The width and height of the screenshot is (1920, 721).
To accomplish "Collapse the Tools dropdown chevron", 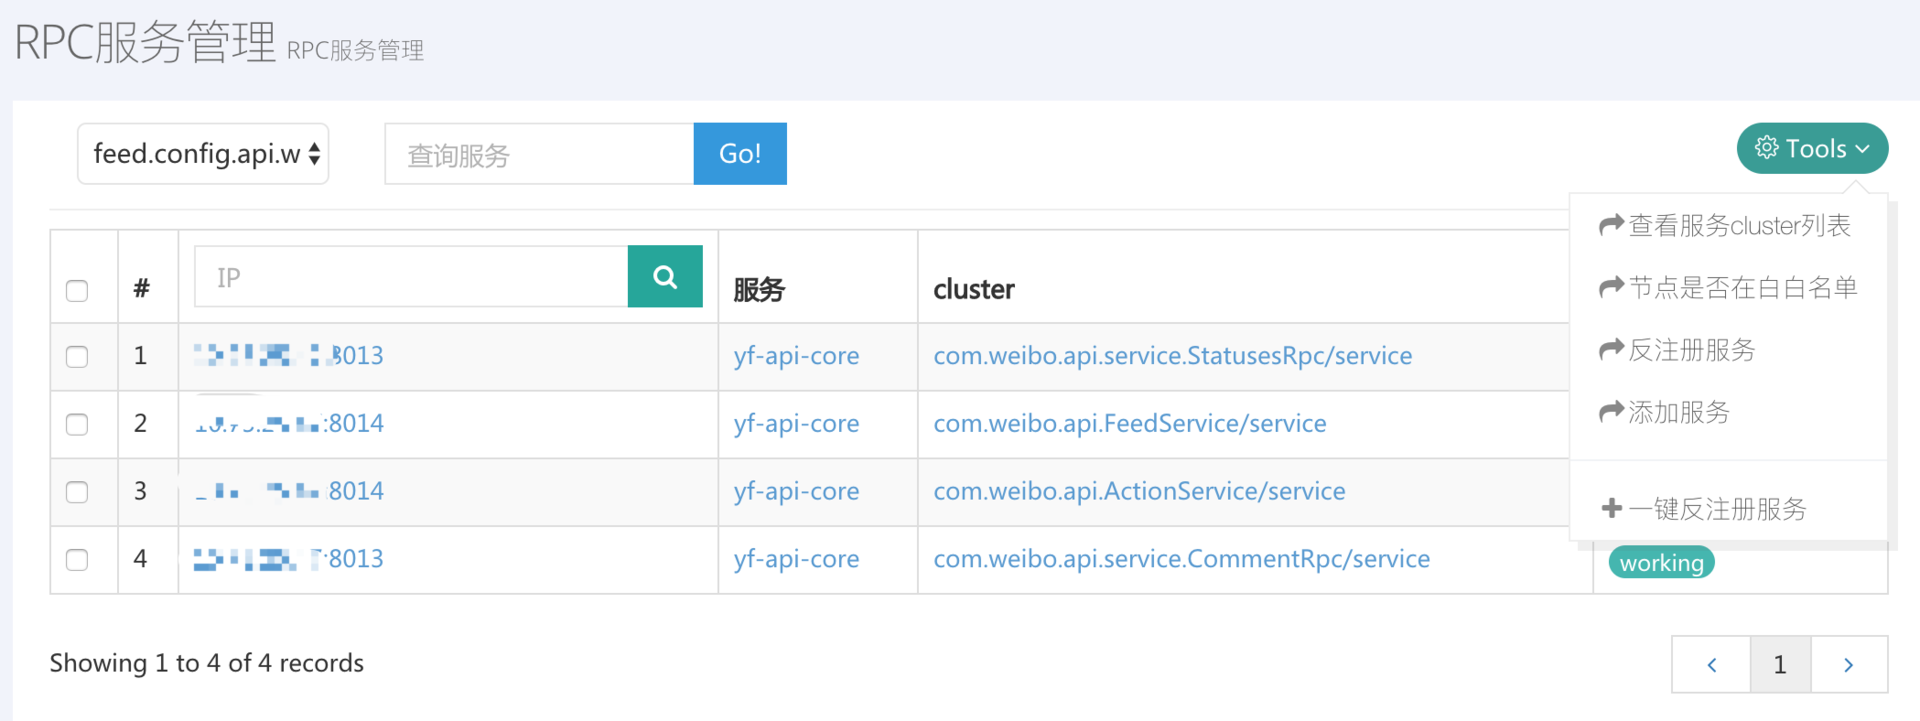I will (x=1862, y=149).
